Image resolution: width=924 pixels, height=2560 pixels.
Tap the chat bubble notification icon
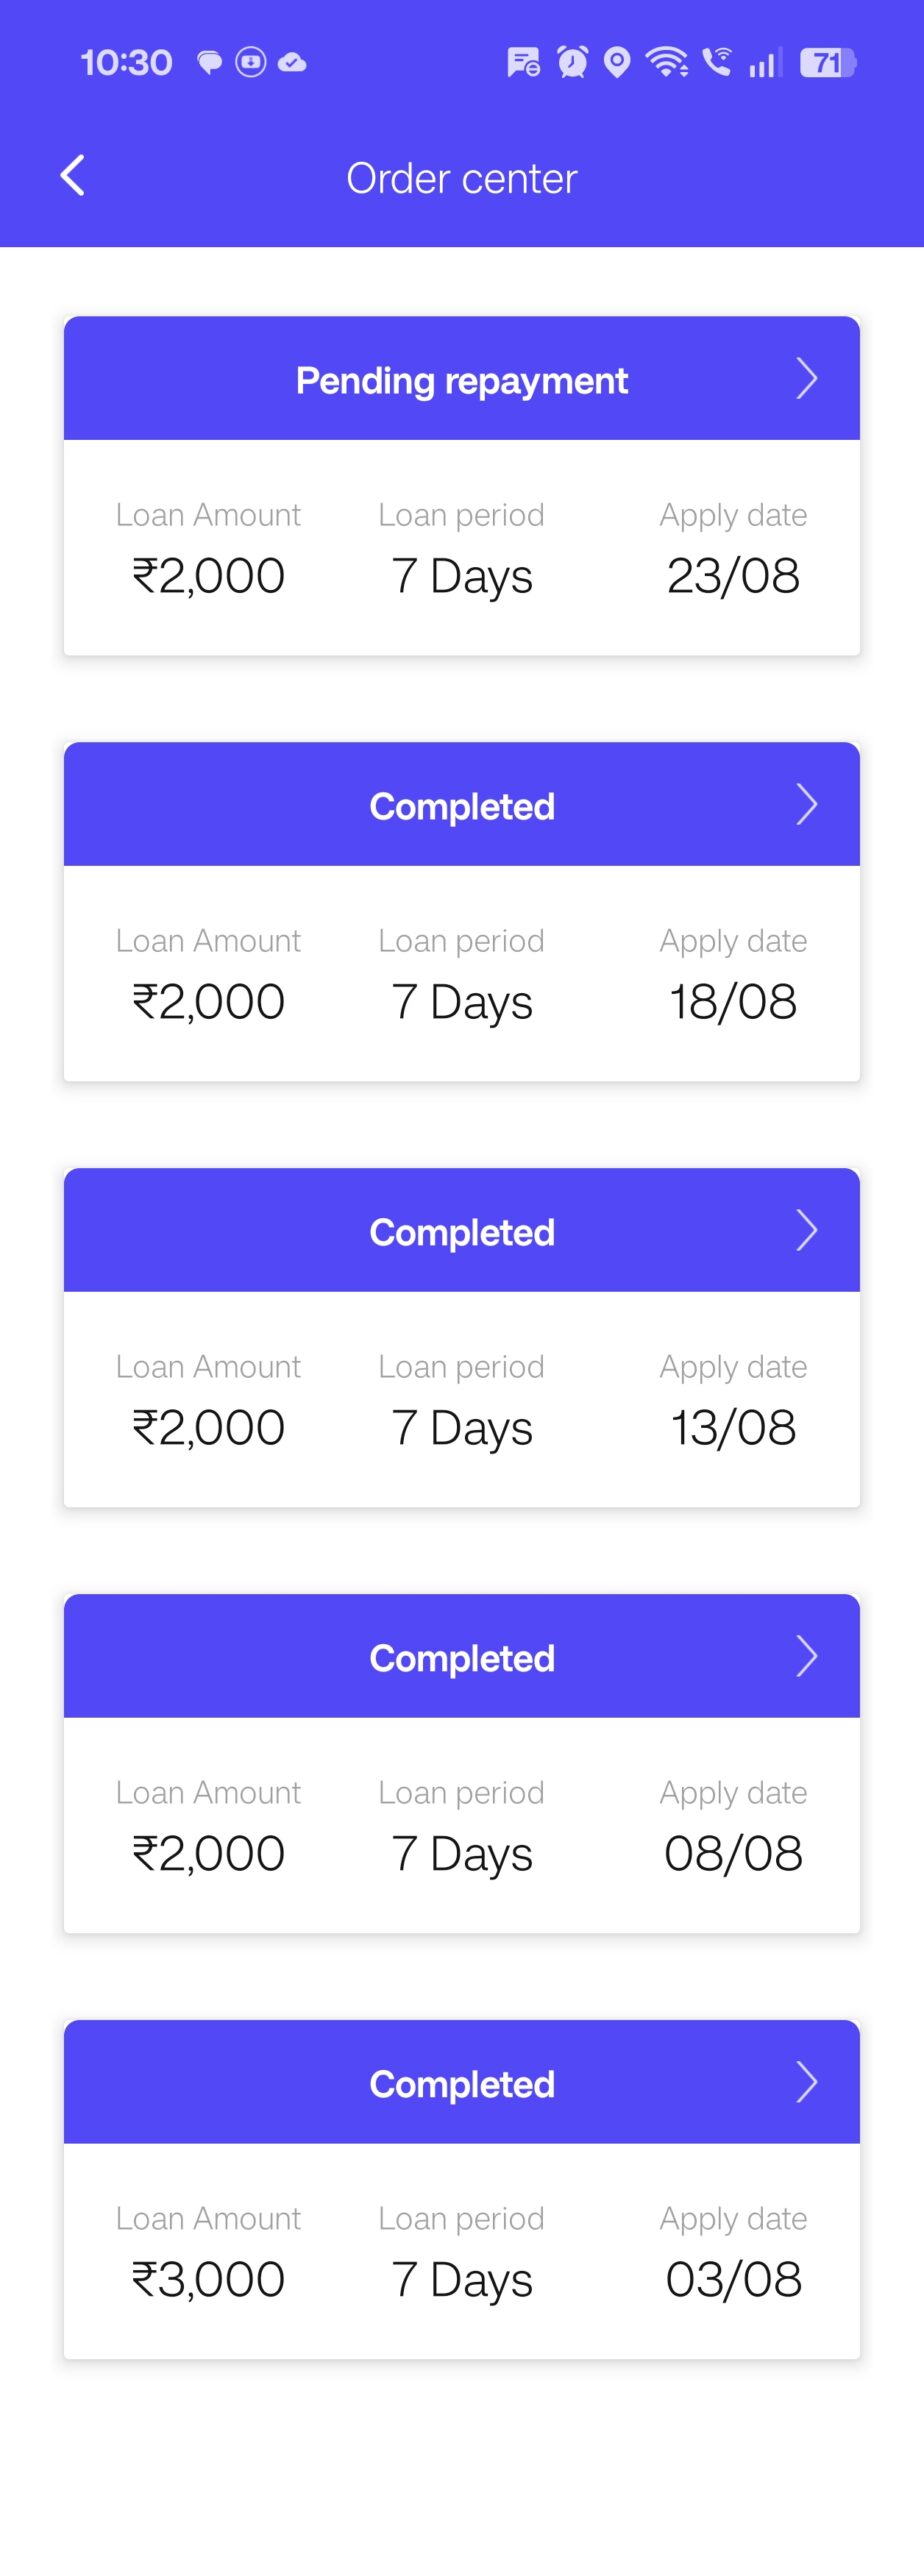coord(209,63)
